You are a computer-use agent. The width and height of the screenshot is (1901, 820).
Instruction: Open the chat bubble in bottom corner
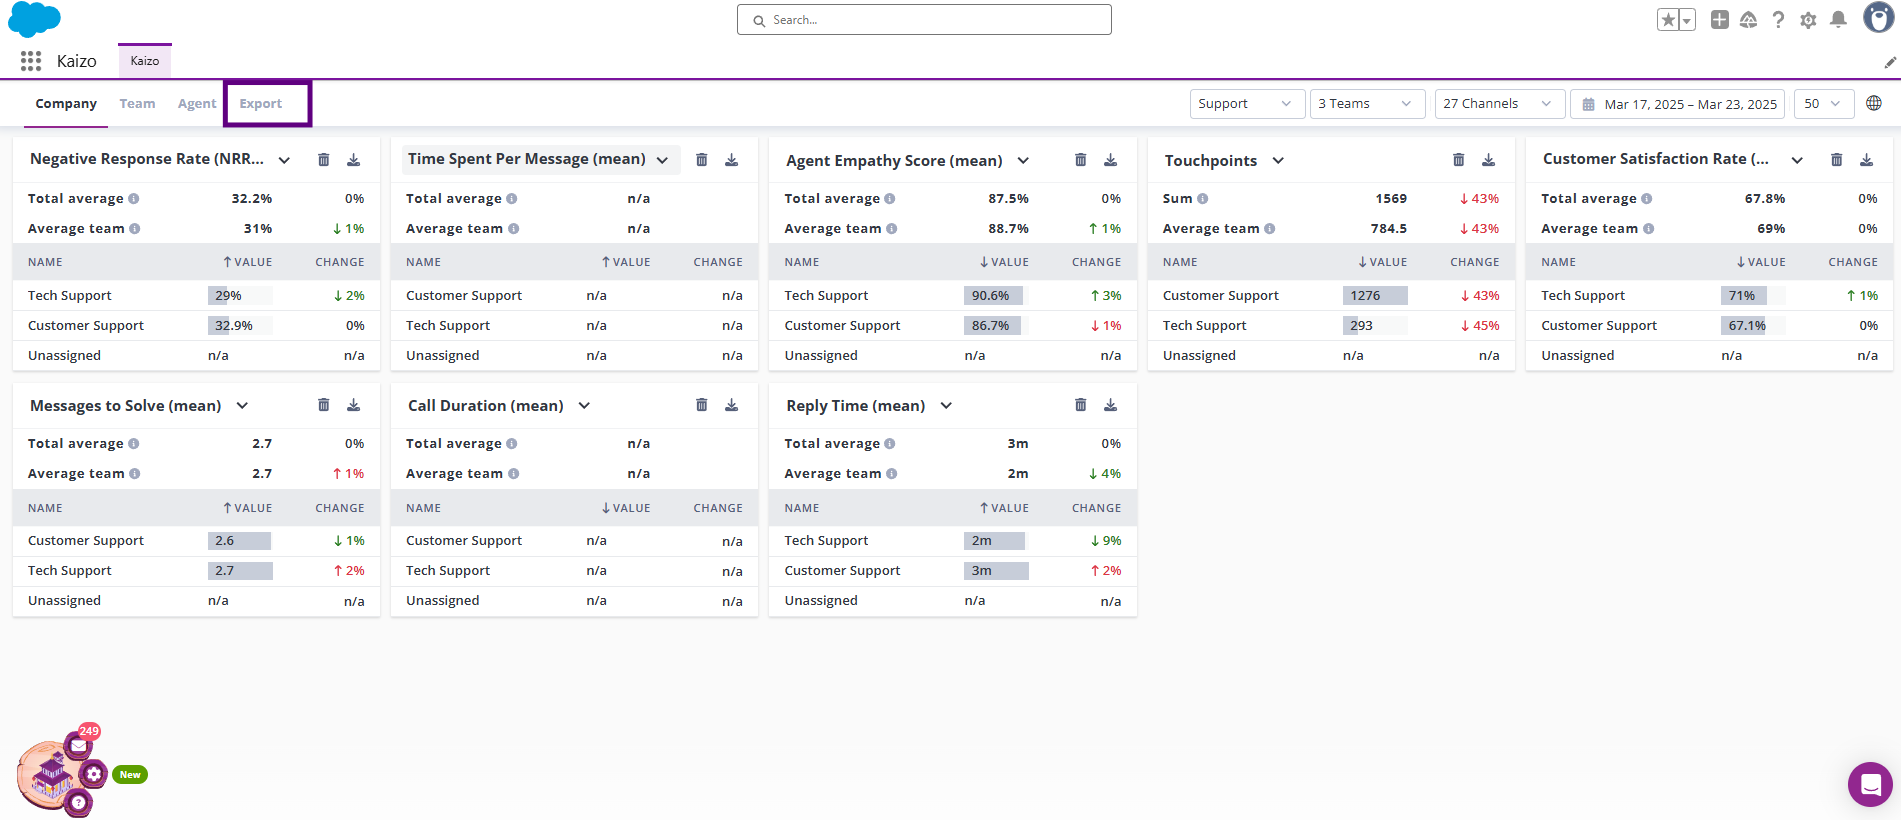(x=1869, y=784)
